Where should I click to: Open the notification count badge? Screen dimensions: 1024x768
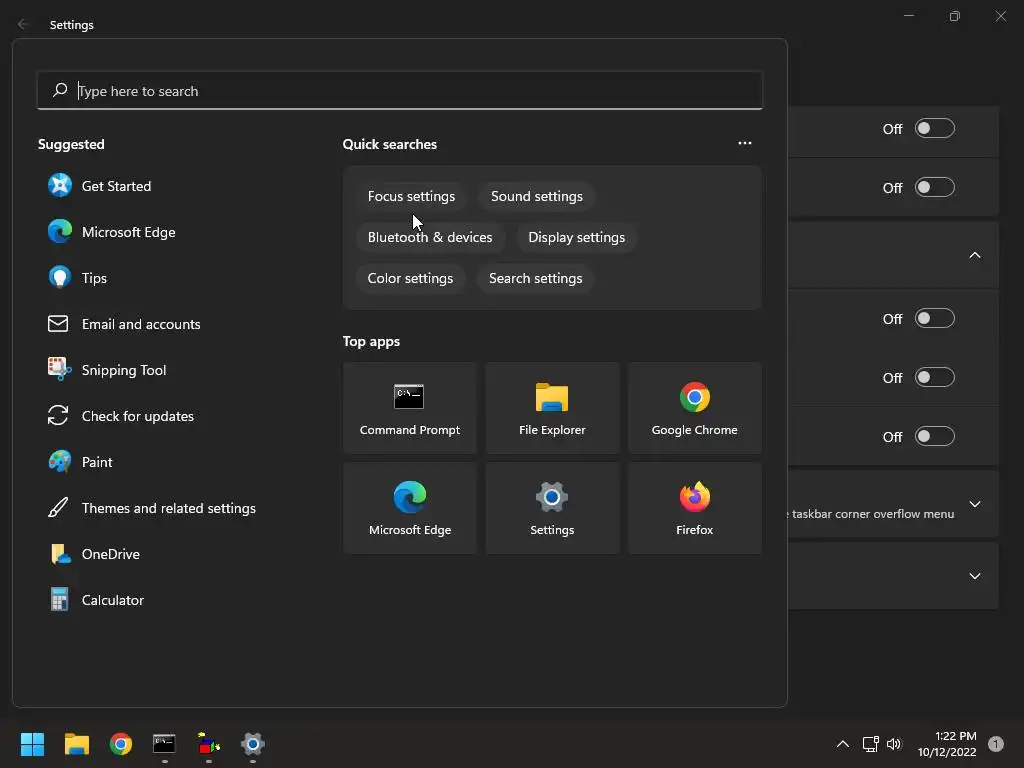click(995, 744)
